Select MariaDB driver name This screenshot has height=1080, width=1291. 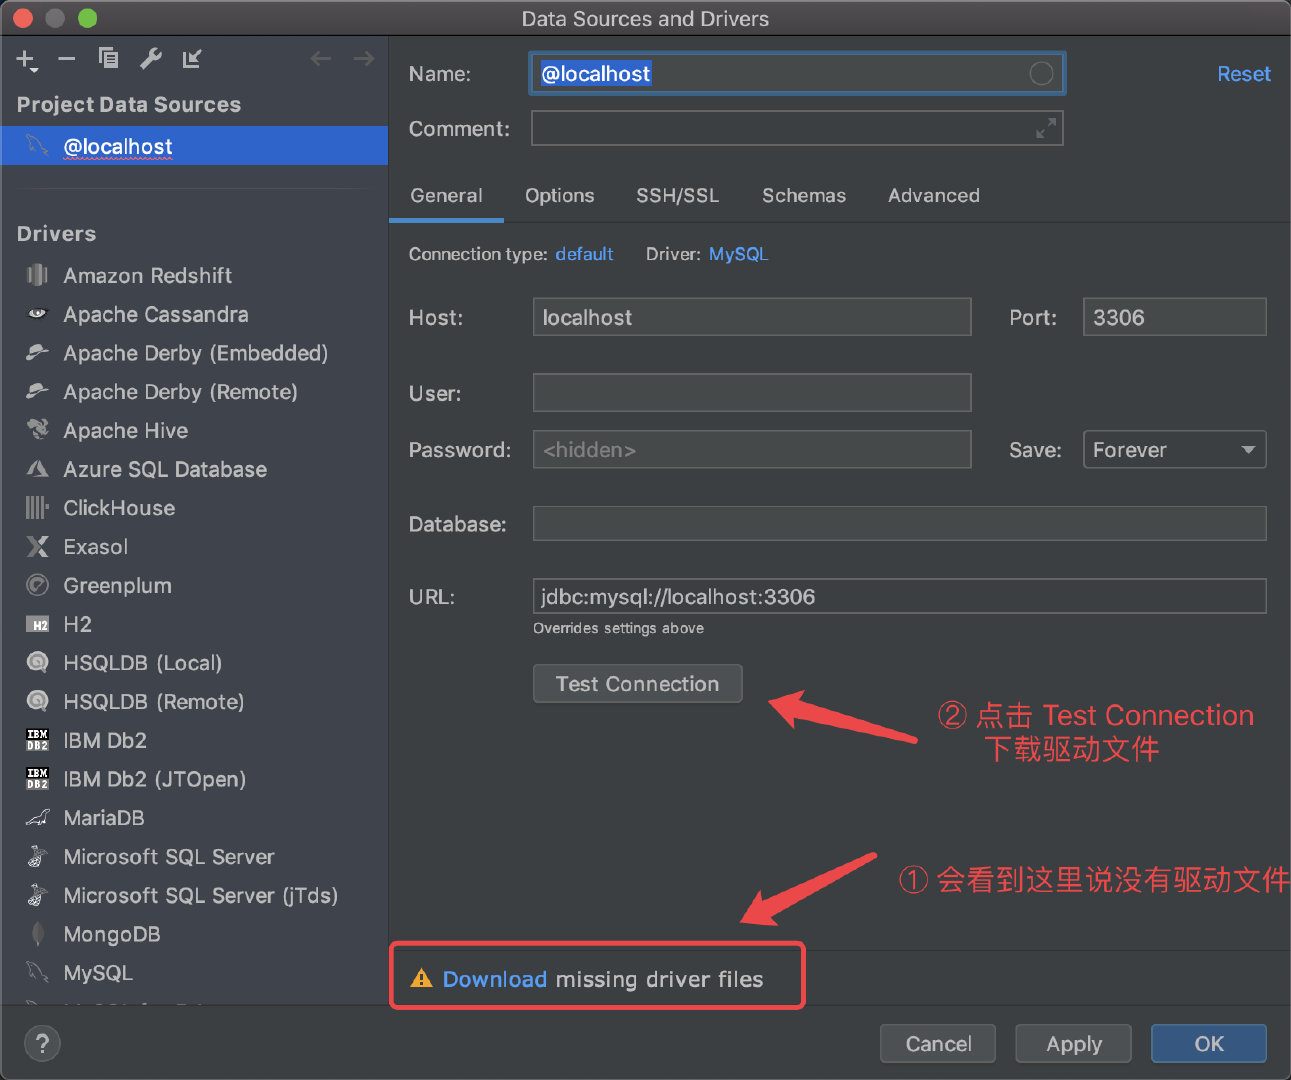[x=104, y=818]
